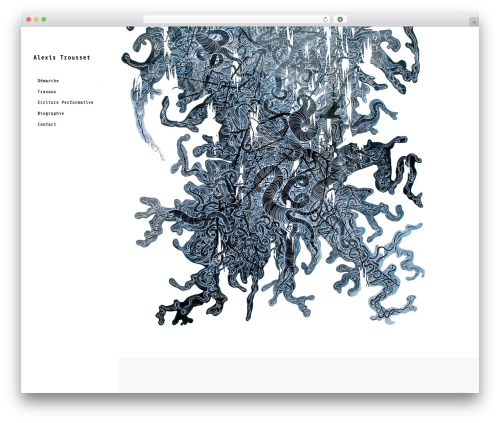Close the browser window with red button

pyautogui.click(x=29, y=19)
